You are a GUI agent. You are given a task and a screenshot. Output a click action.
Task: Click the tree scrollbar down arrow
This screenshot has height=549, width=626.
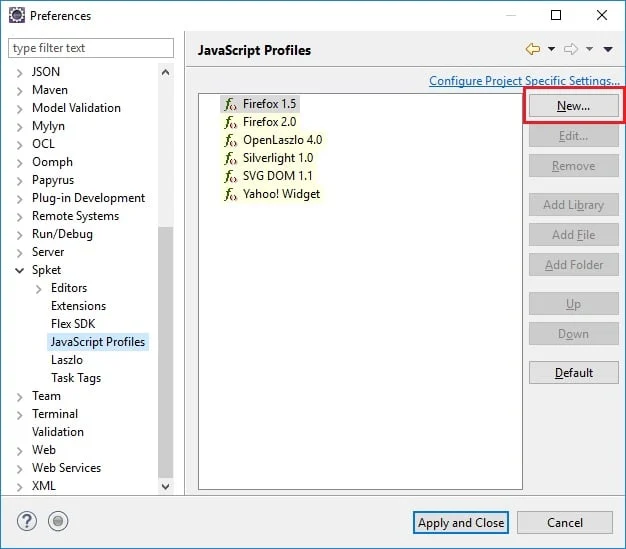(166, 486)
